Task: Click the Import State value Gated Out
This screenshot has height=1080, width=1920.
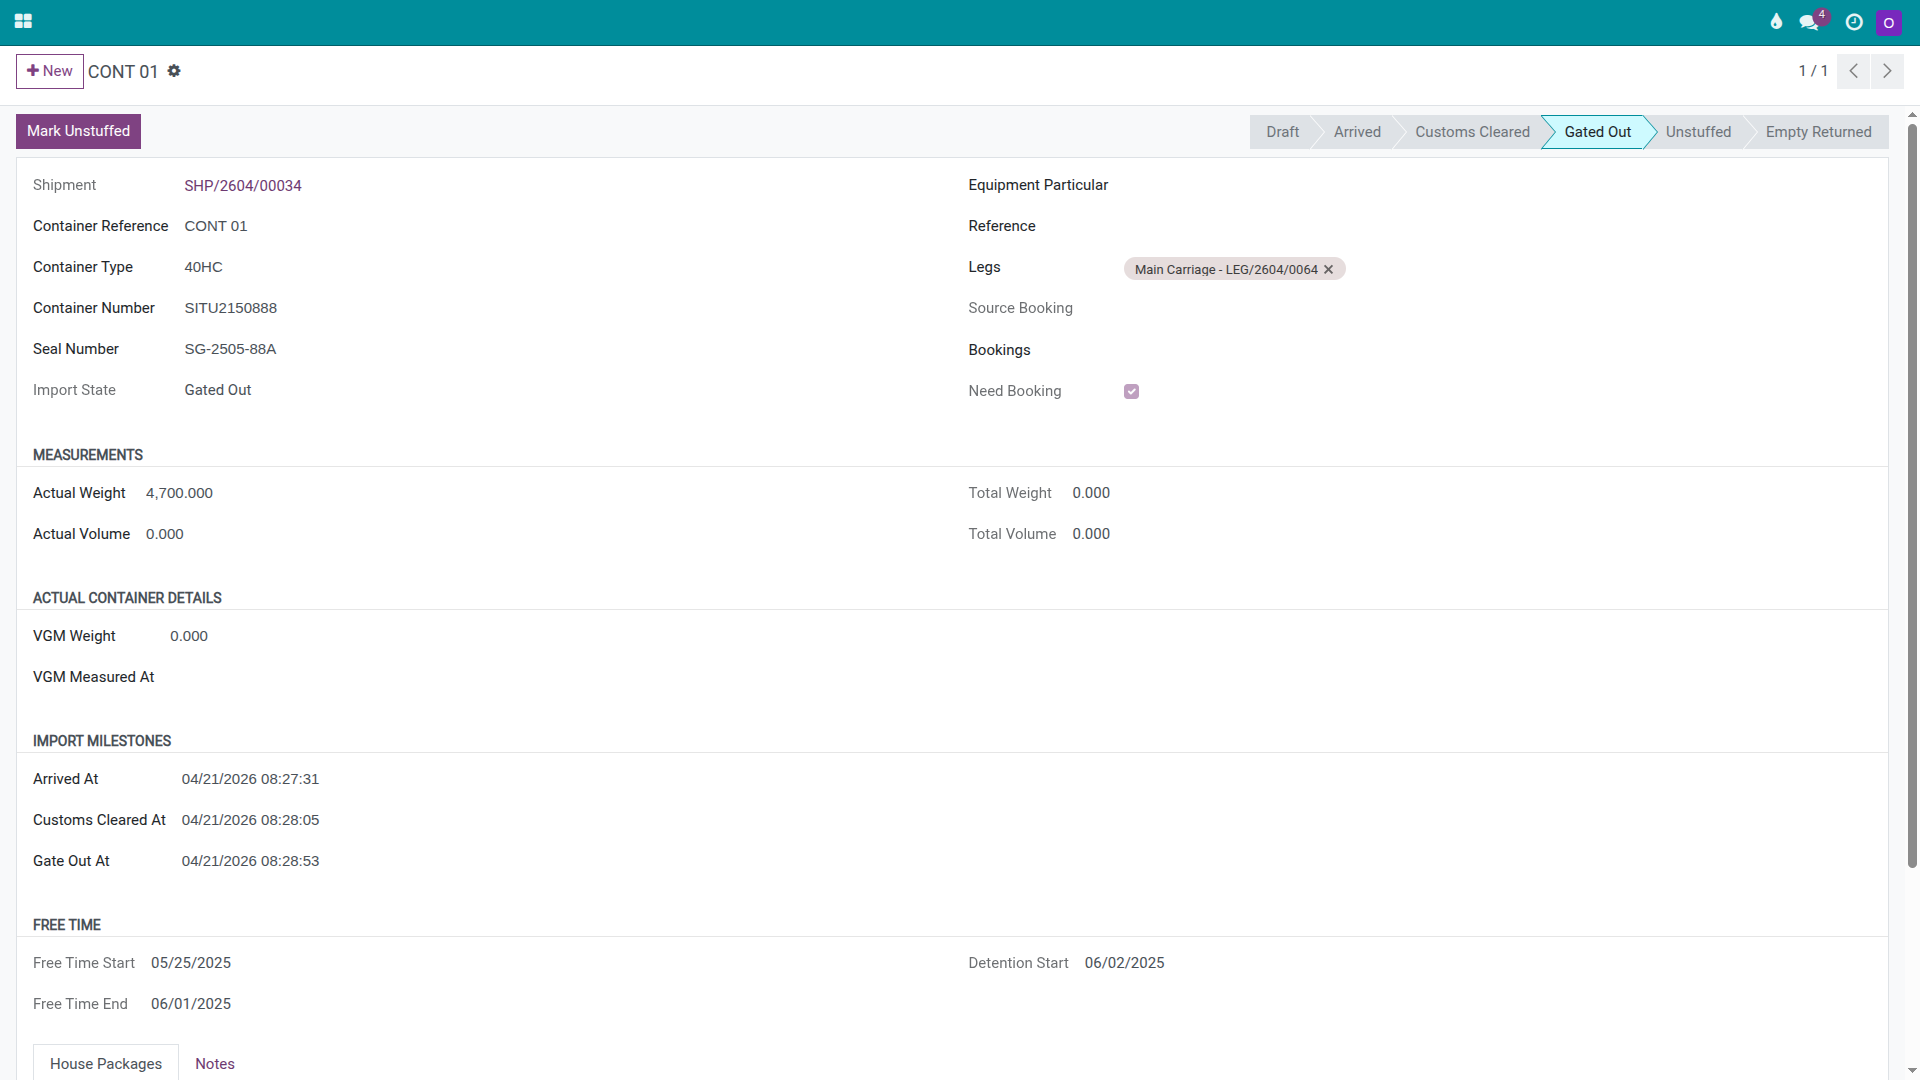Action: coord(218,390)
